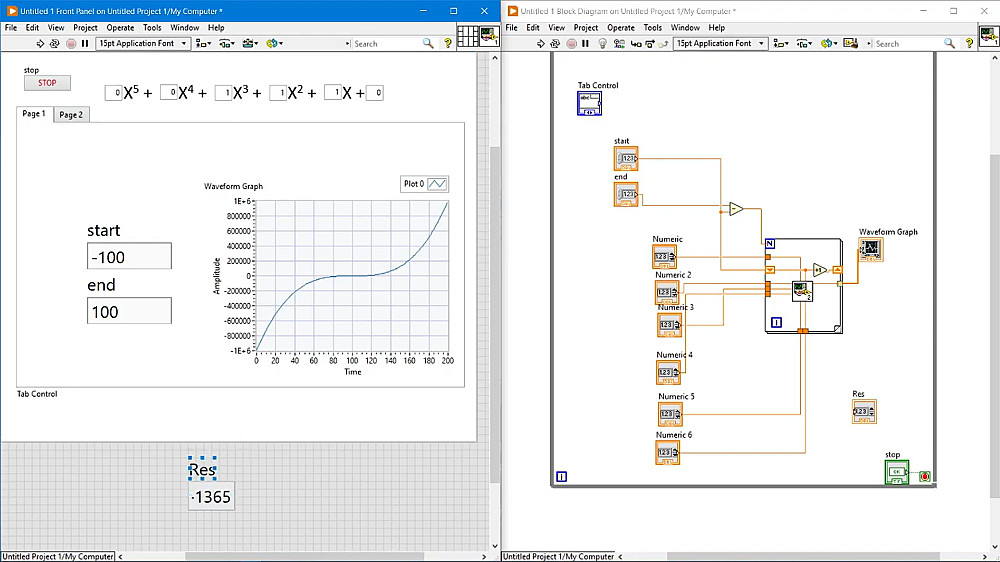The image size is (1000, 562).
Task: Click the Plot 0 legend line sample
Action: [437, 184]
